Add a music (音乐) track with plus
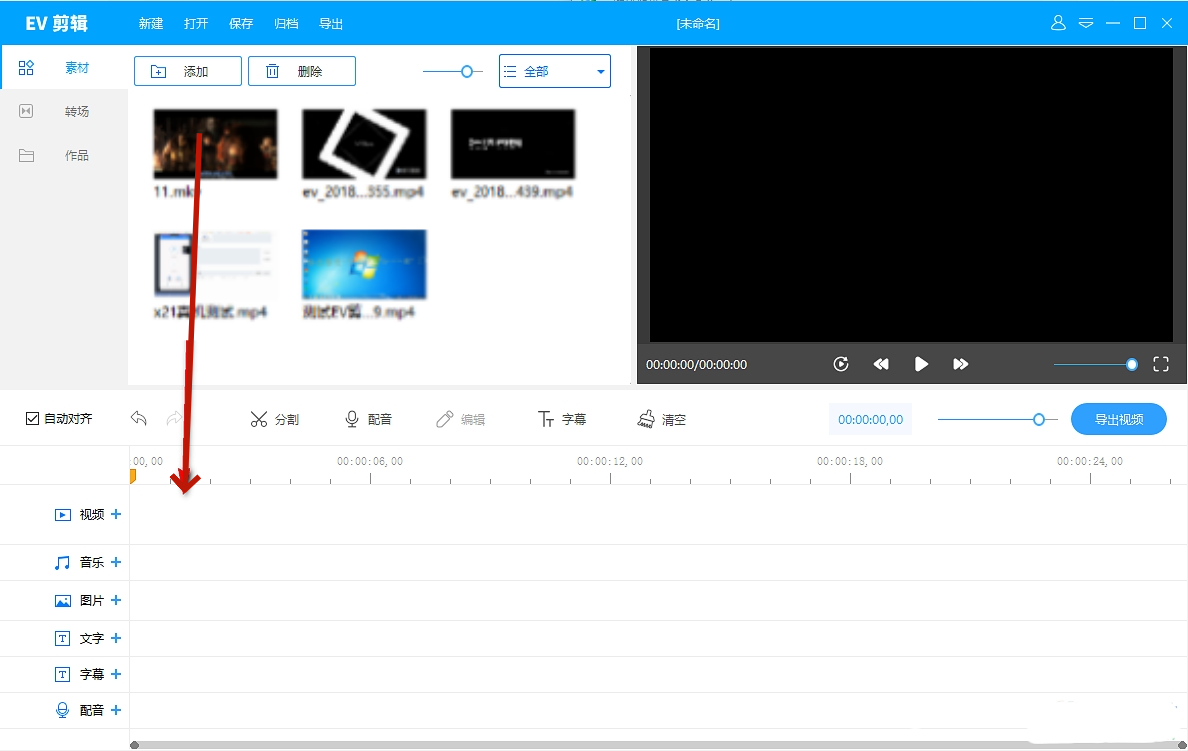 pos(116,562)
